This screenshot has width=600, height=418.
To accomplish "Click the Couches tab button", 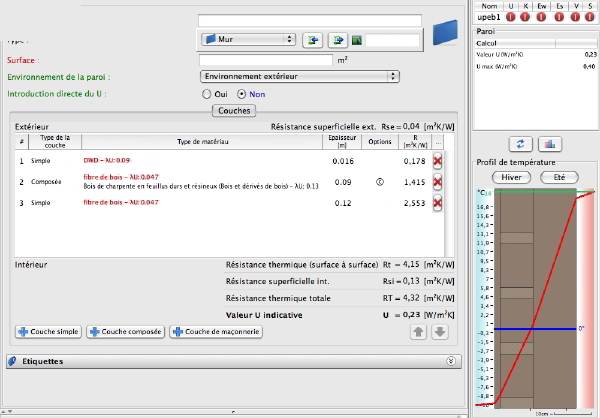I will (234, 111).
